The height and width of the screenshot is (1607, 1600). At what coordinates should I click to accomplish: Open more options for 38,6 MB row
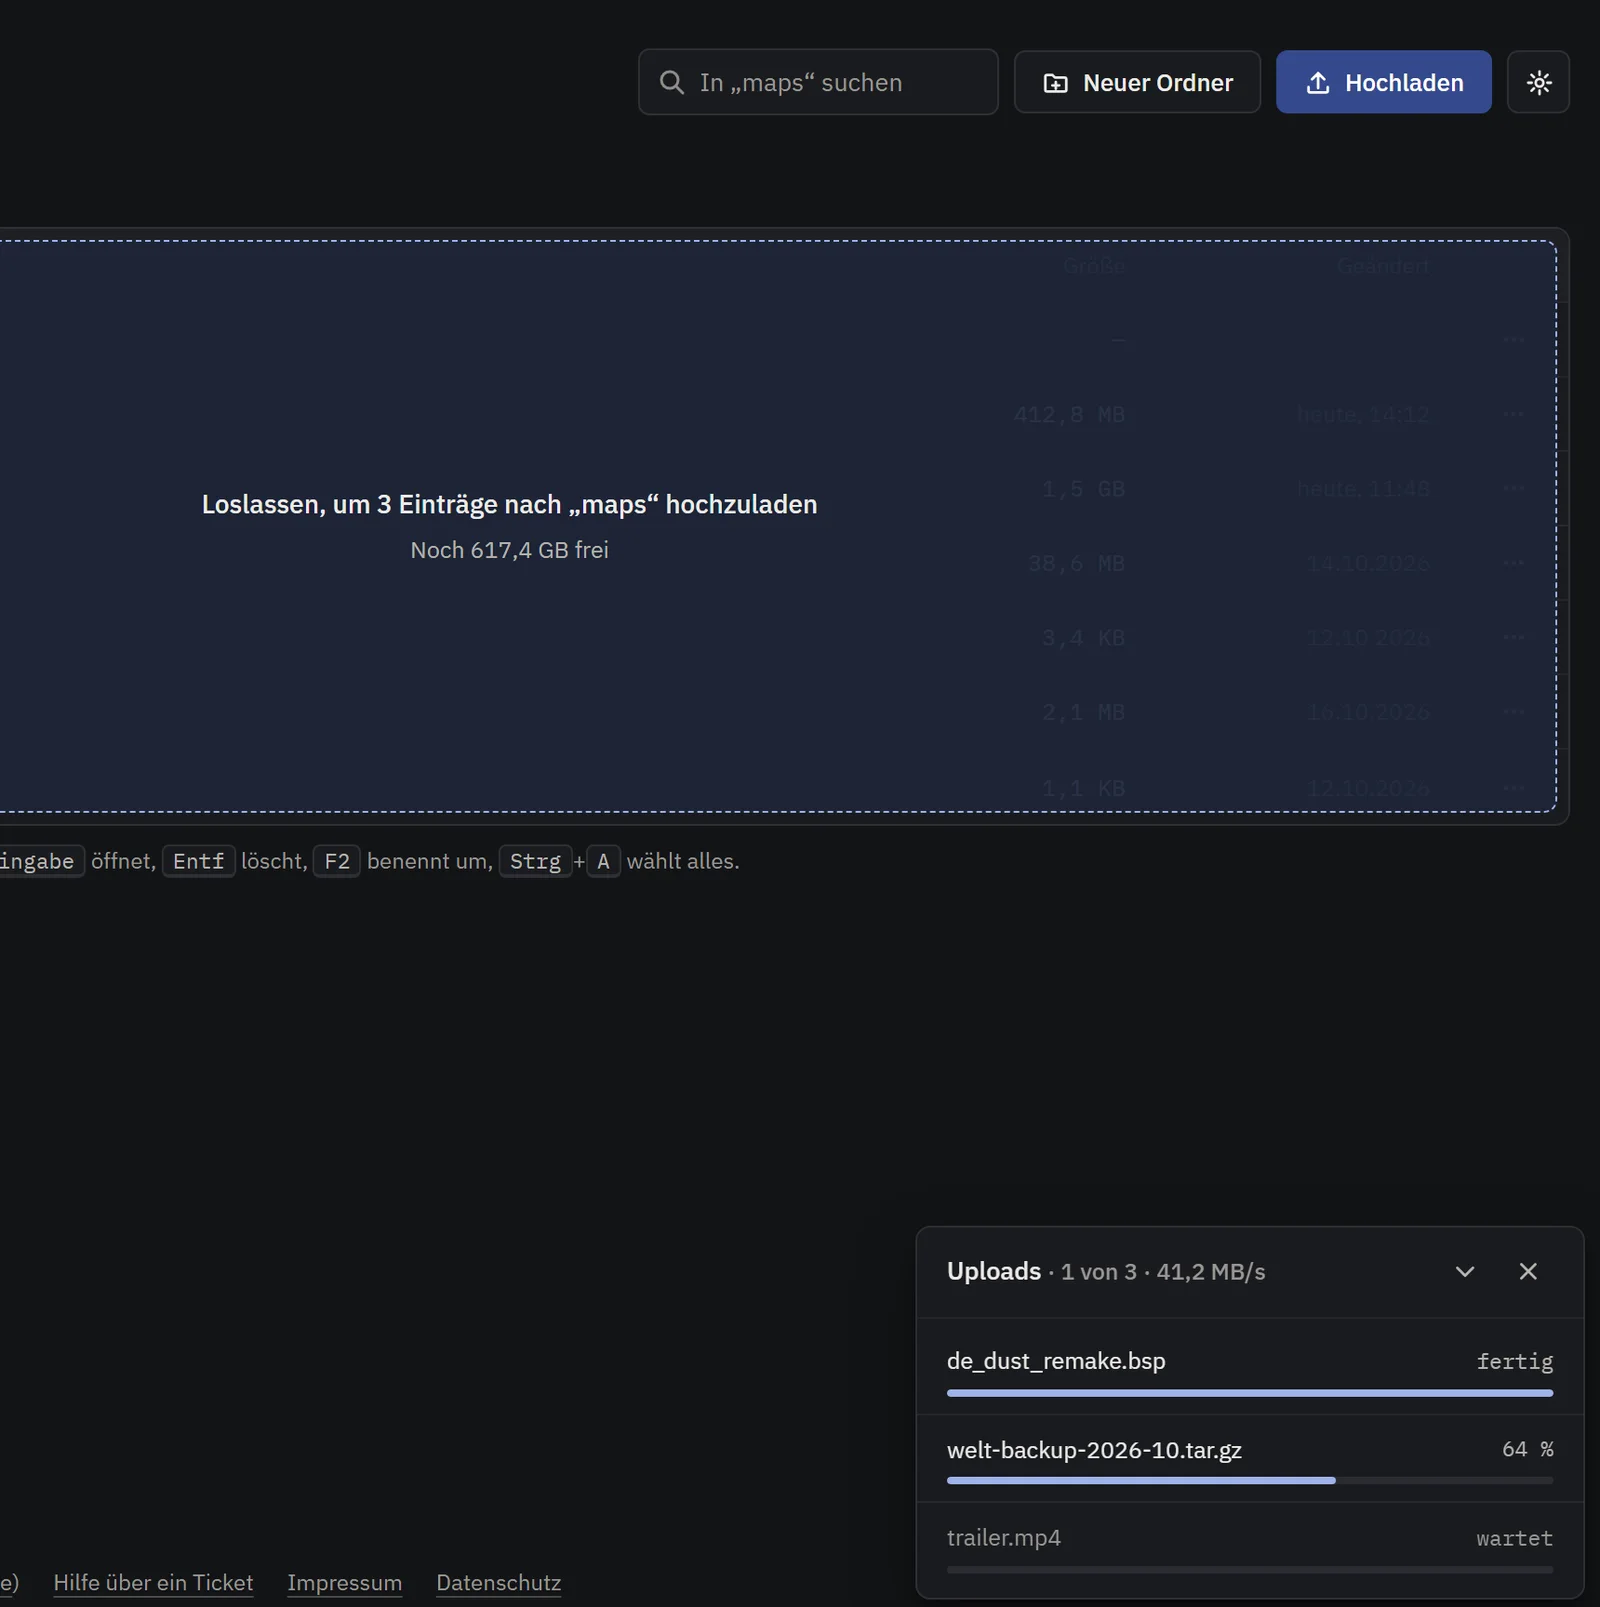tap(1513, 563)
